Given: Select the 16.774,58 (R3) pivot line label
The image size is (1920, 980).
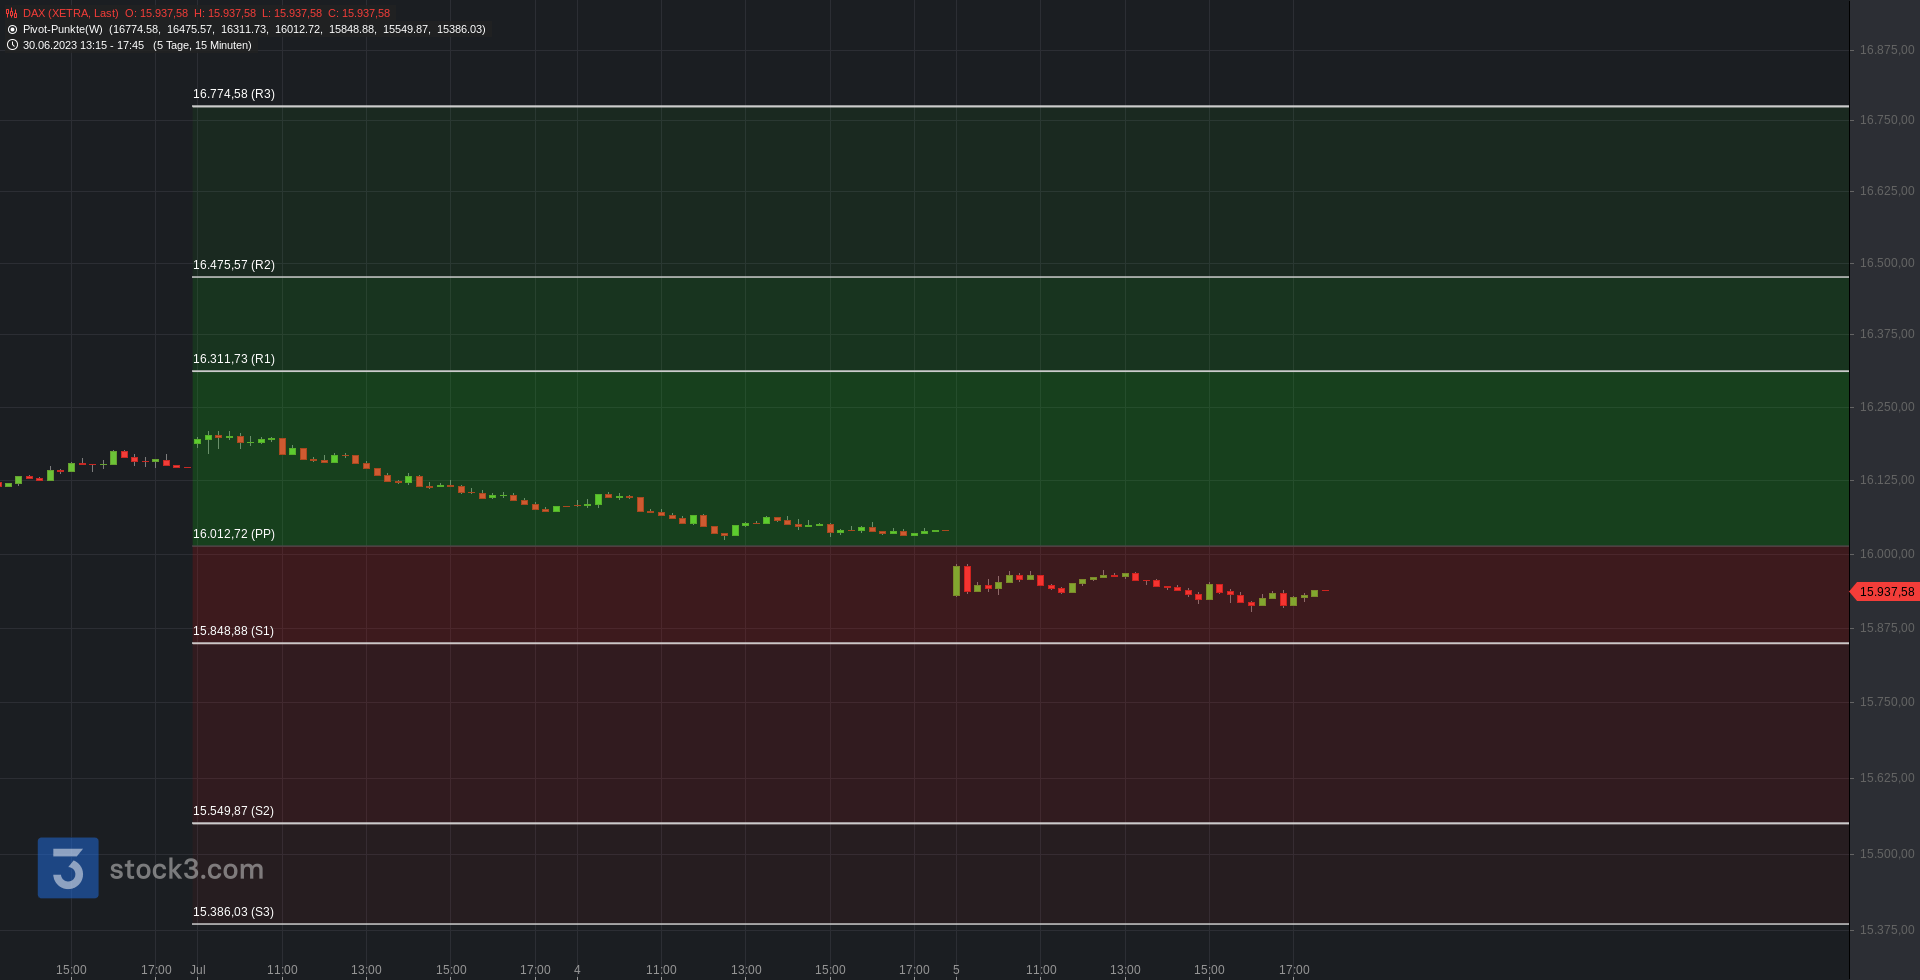Looking at the screenshot, I should [x=234, y=94].
